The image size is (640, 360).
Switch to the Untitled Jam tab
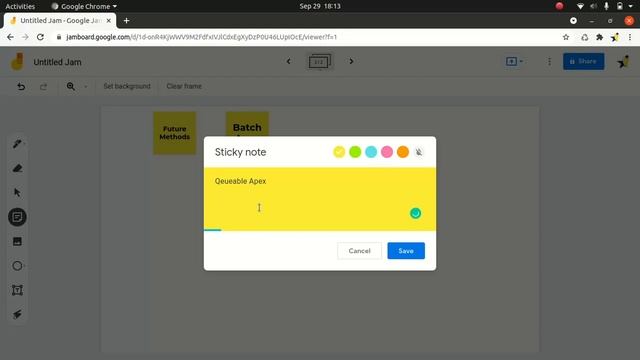click(60, 20)
